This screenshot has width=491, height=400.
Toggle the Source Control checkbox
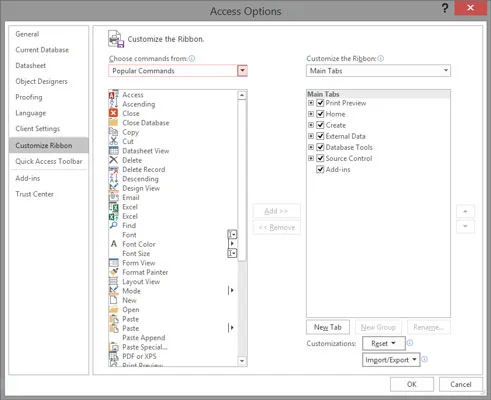(x=320, y=158)
